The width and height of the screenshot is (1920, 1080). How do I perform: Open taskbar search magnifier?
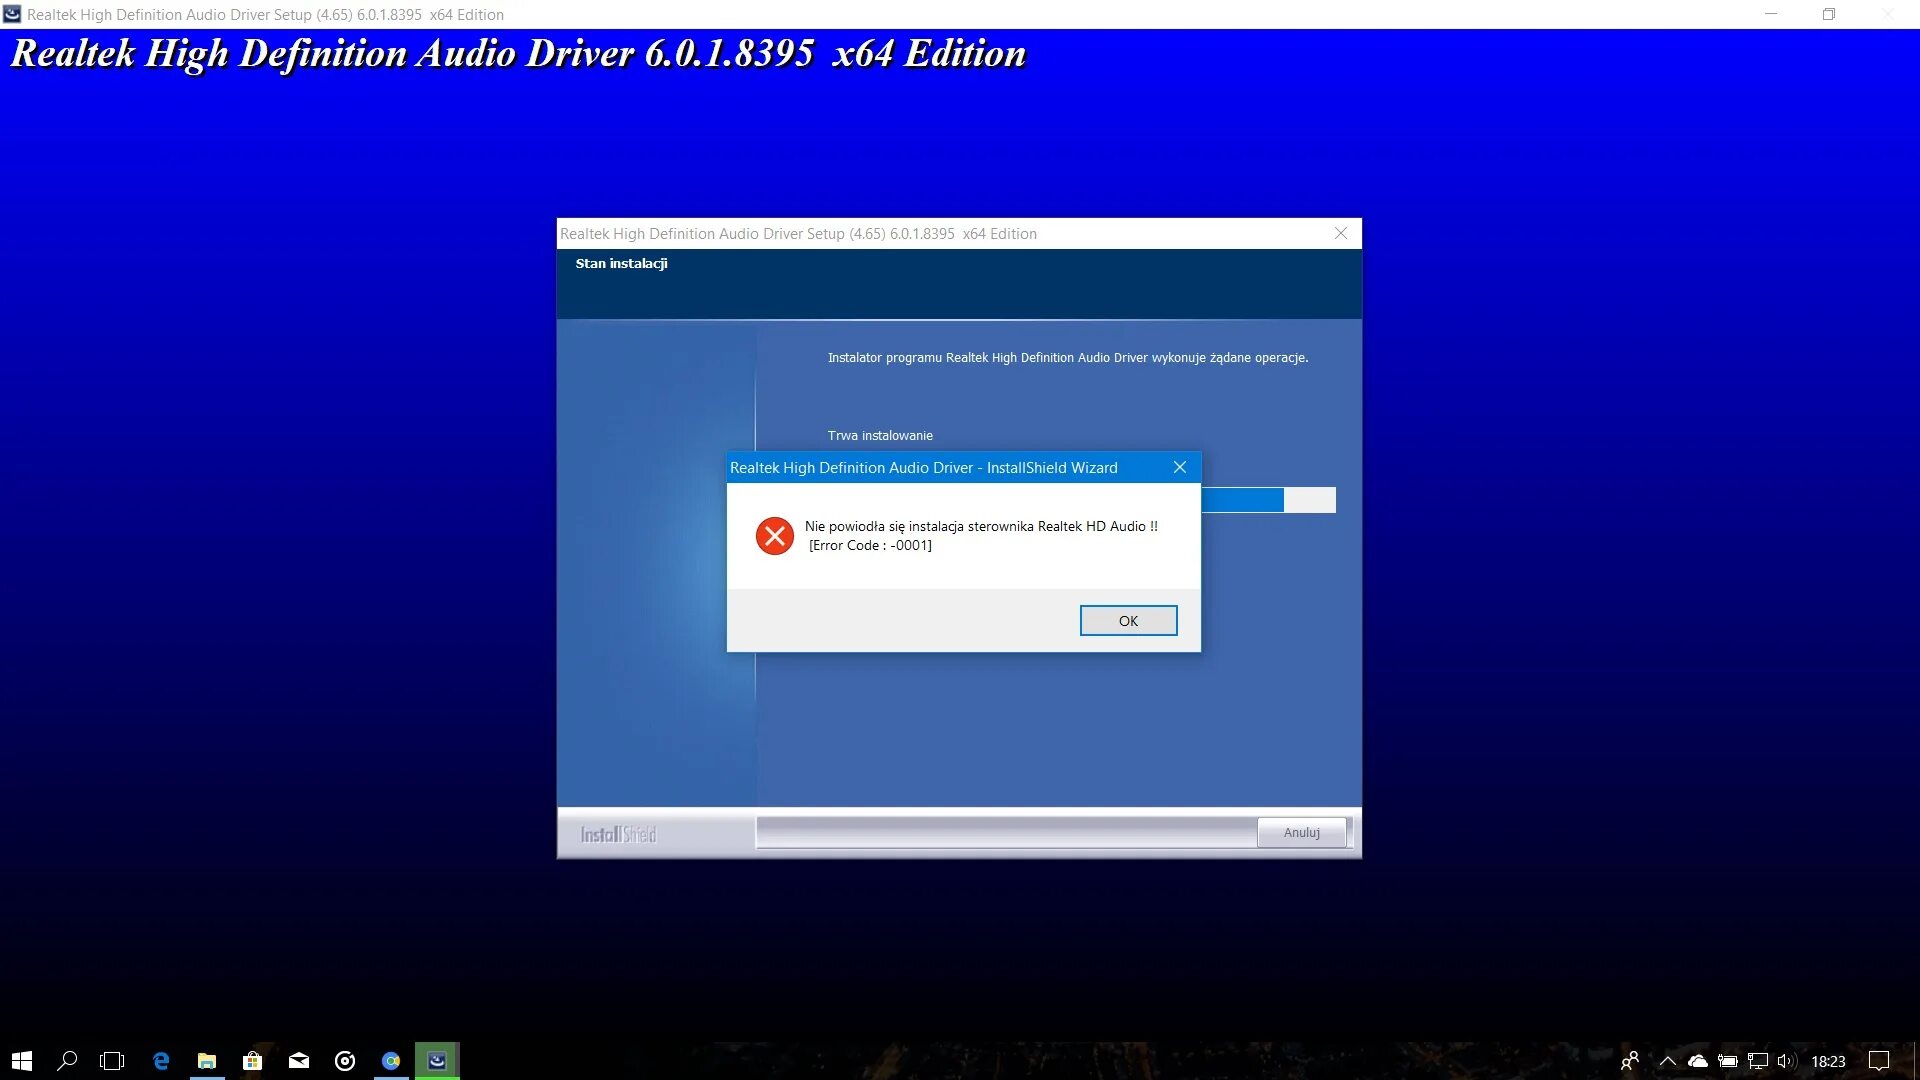click(67, 1061)
